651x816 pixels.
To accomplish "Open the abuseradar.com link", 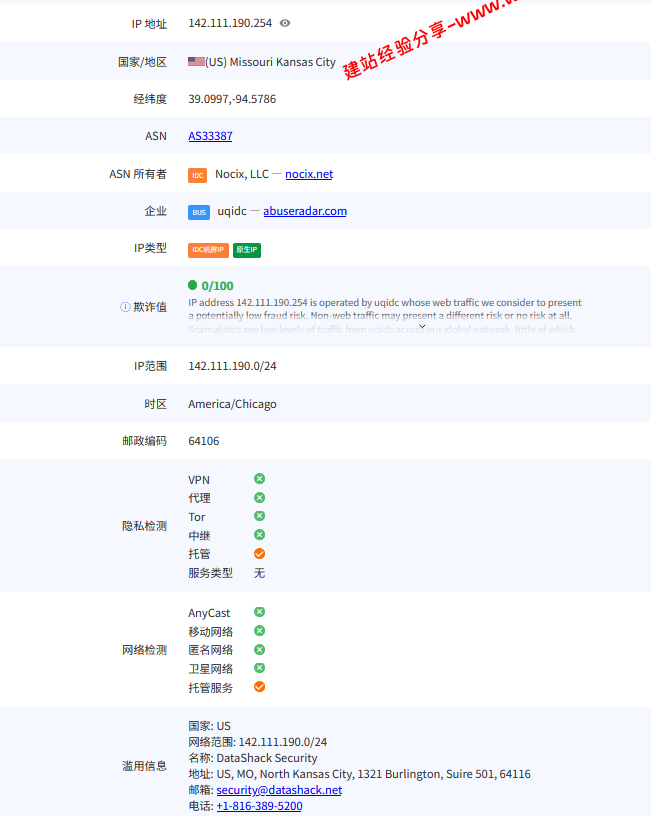I will click(305, 211).
